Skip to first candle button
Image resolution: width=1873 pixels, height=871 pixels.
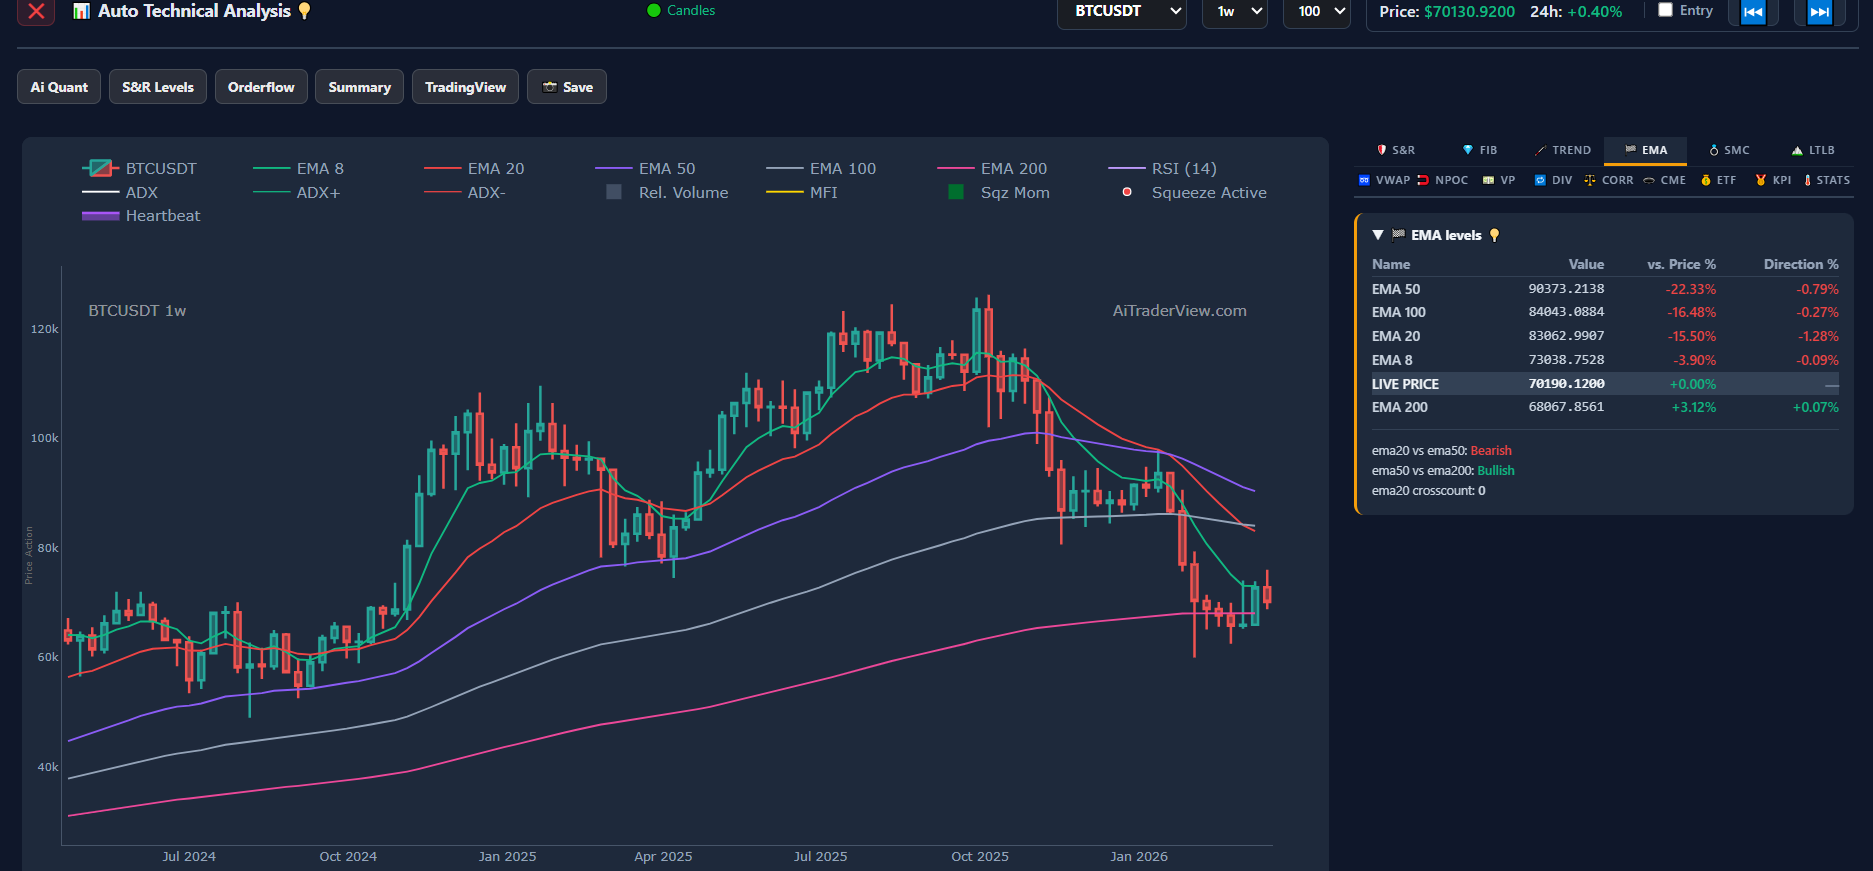tap(1753, 12)
